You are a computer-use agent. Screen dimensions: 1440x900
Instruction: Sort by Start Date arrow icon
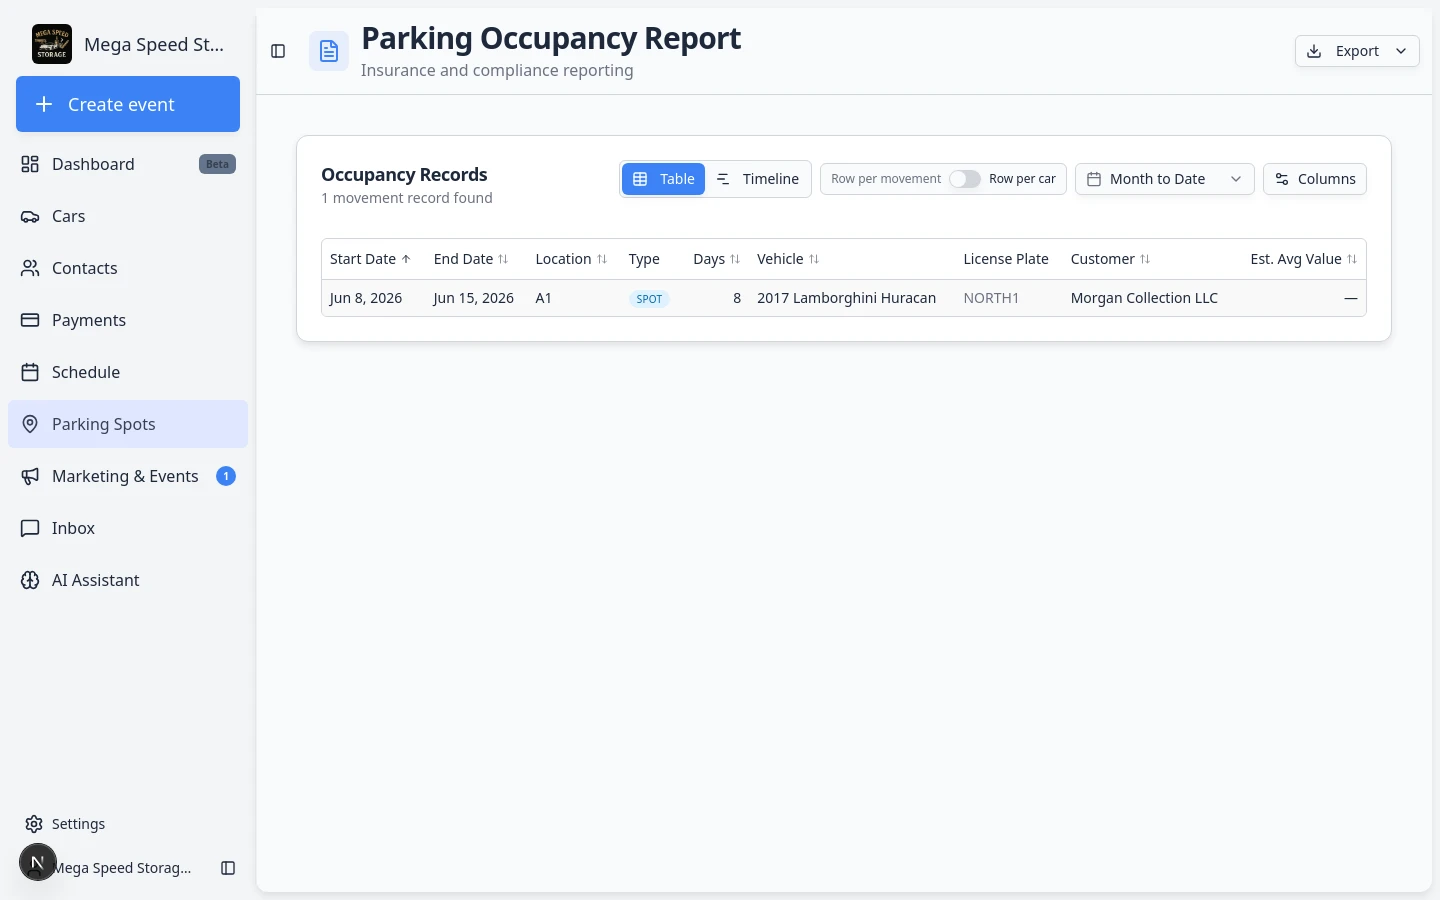[406, 259]
